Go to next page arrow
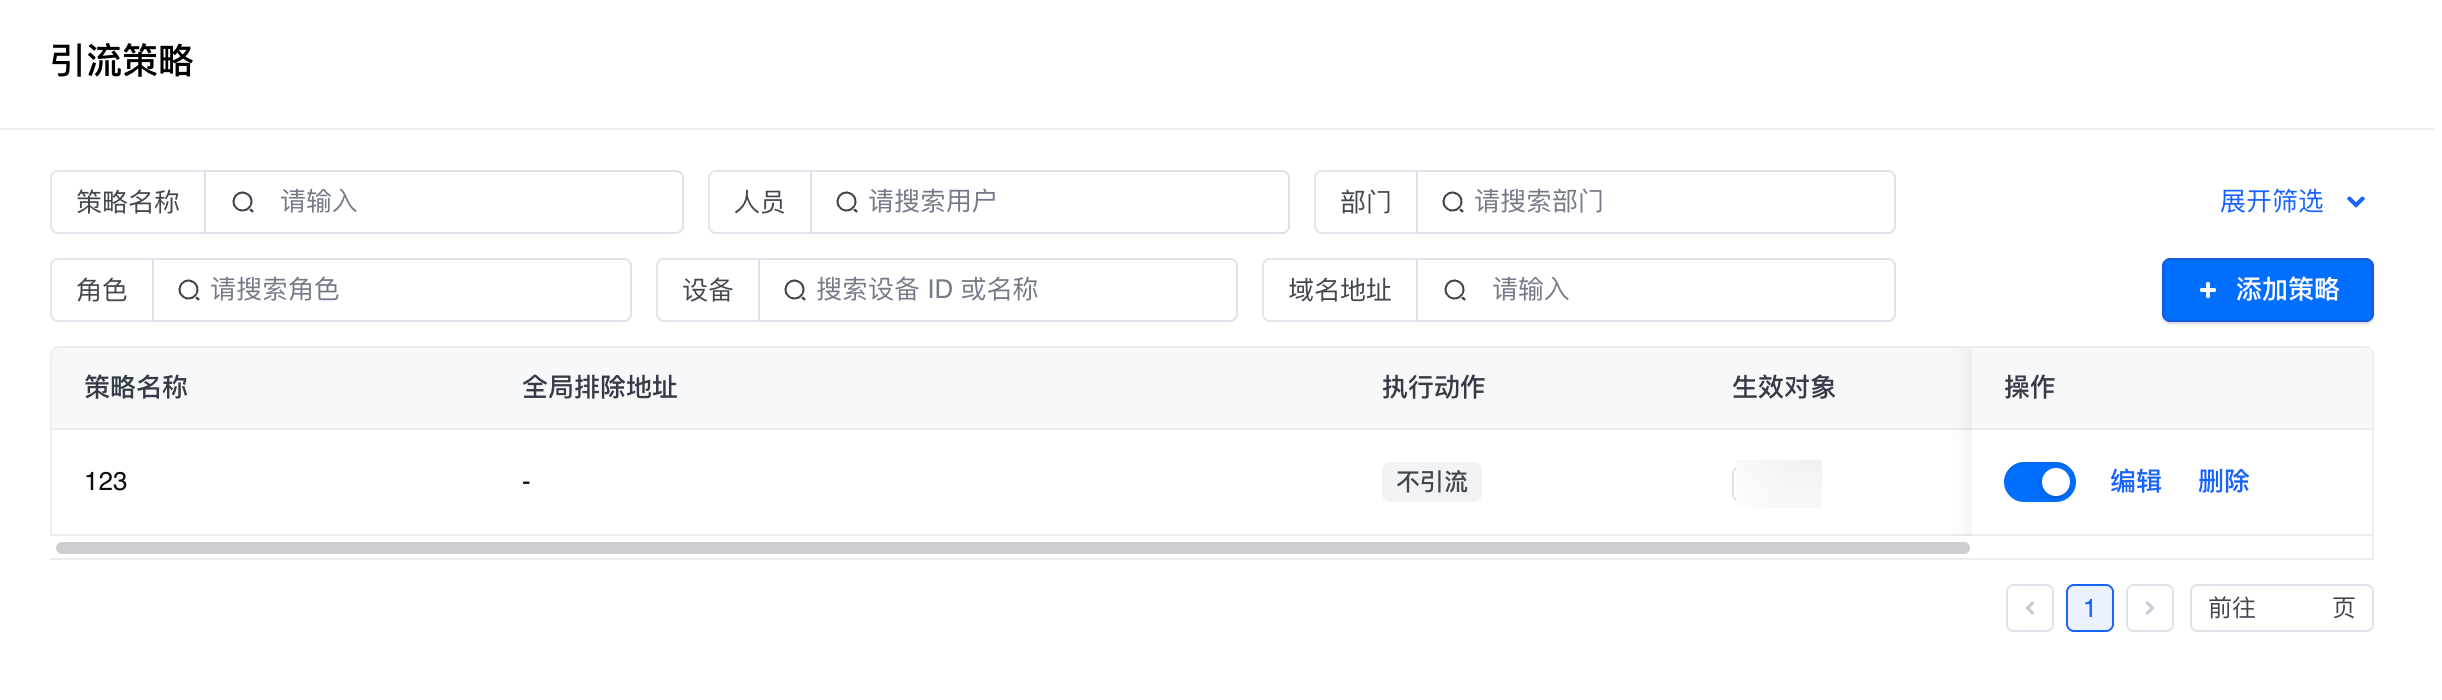The width and height of the screenshot is (2442, 700). click(x=2149, y=608)
